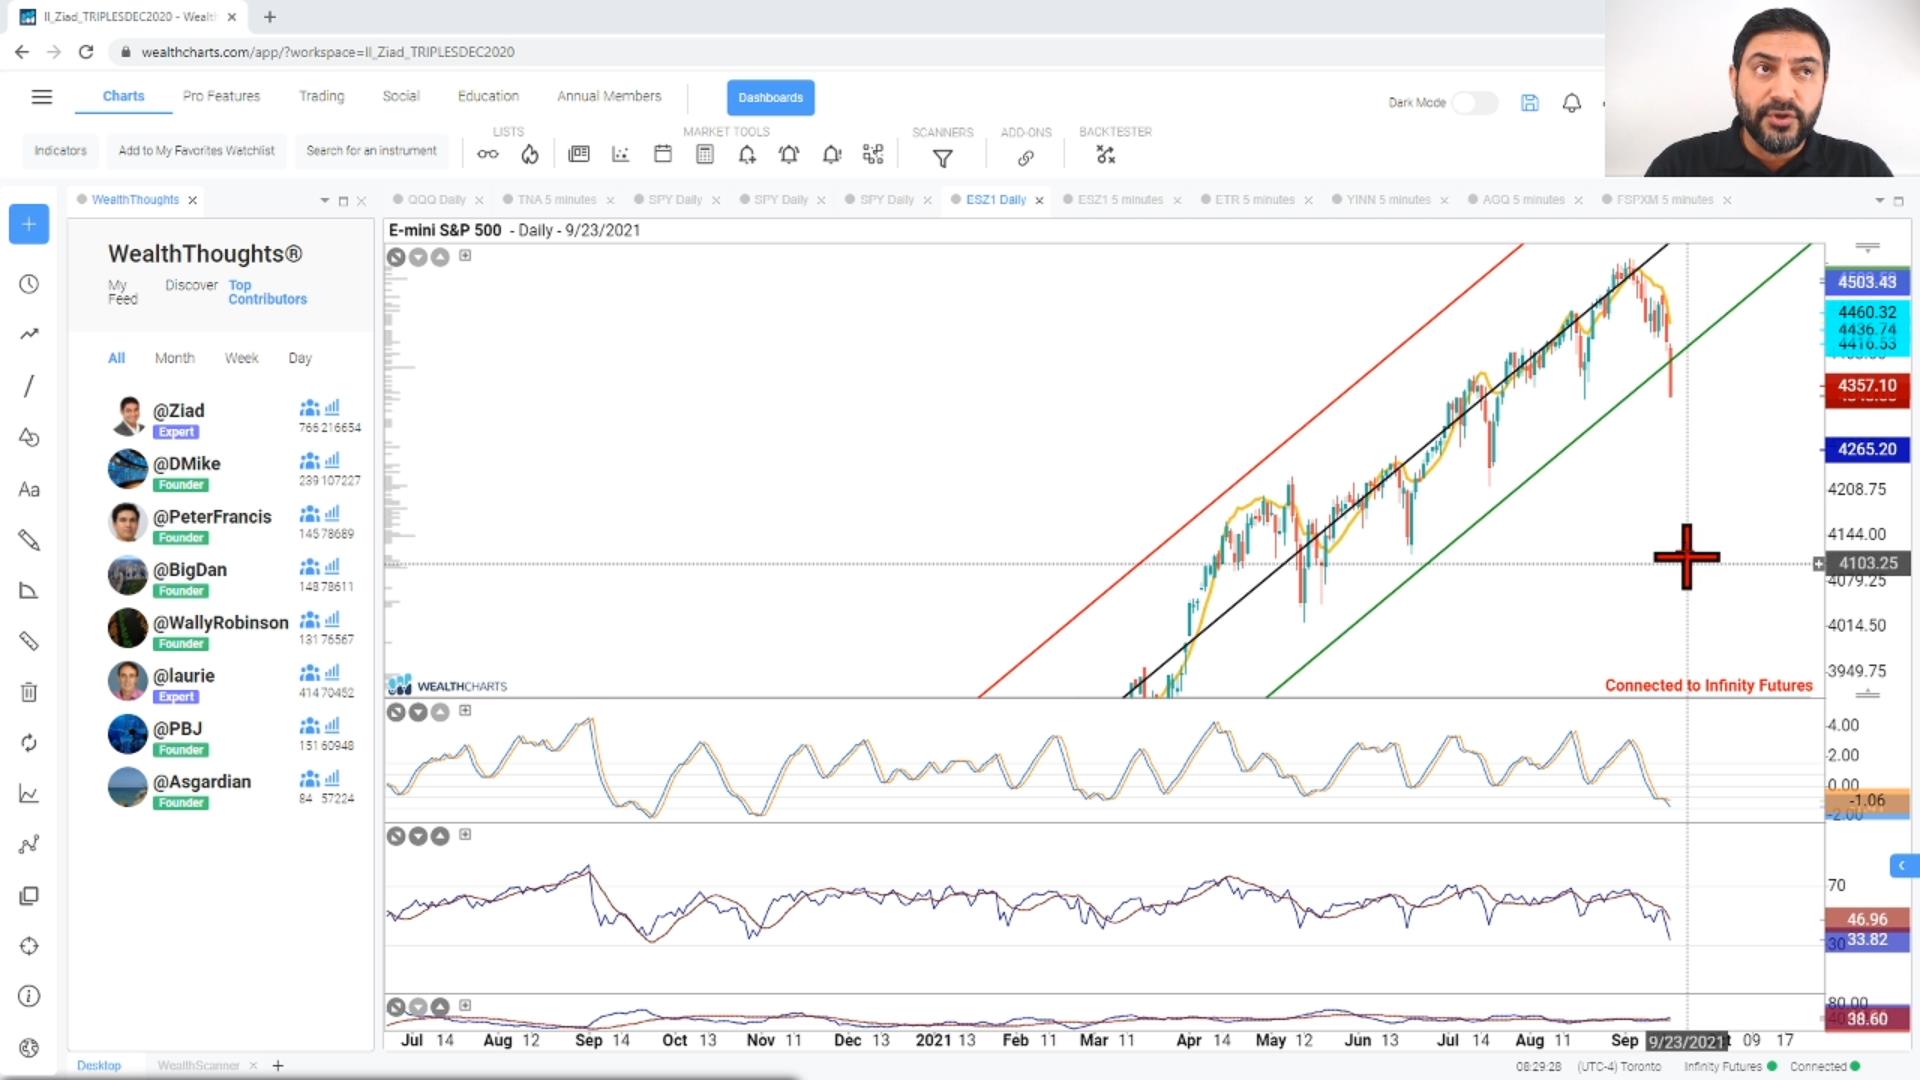Click the Indicators button
1920x1080 pixels.
60,151
